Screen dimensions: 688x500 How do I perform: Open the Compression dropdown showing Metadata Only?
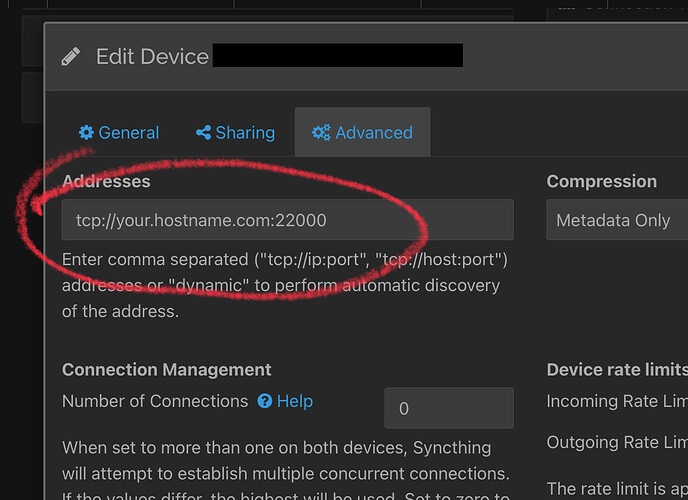(617, 220)
